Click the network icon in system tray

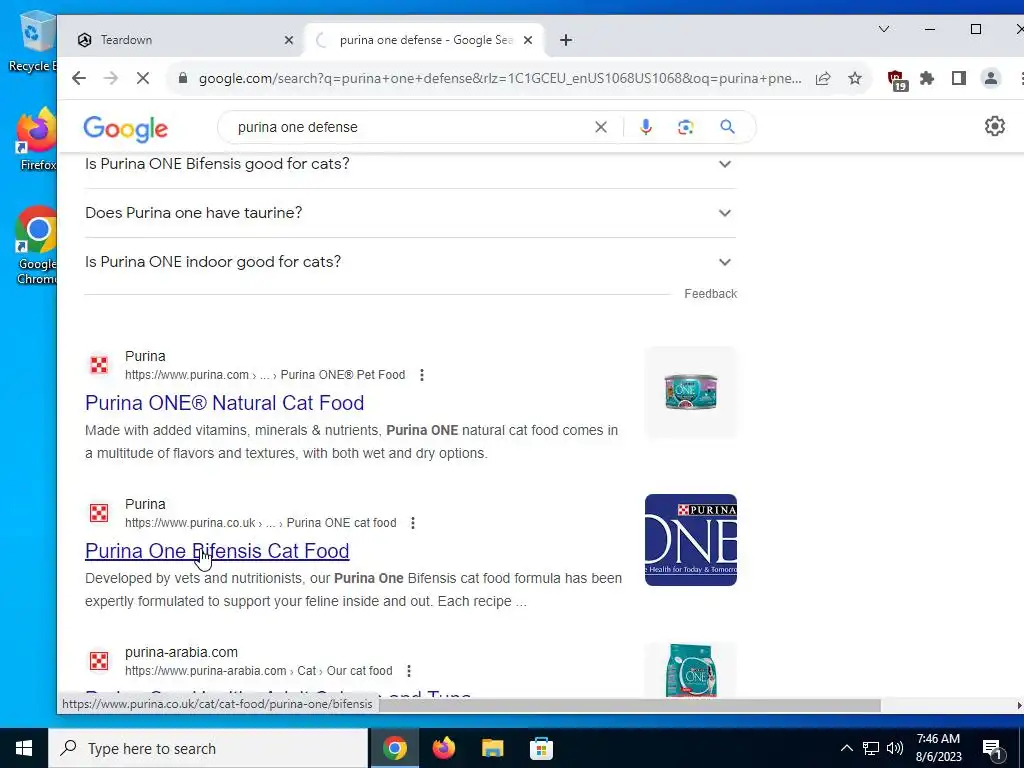pos(871,748)
